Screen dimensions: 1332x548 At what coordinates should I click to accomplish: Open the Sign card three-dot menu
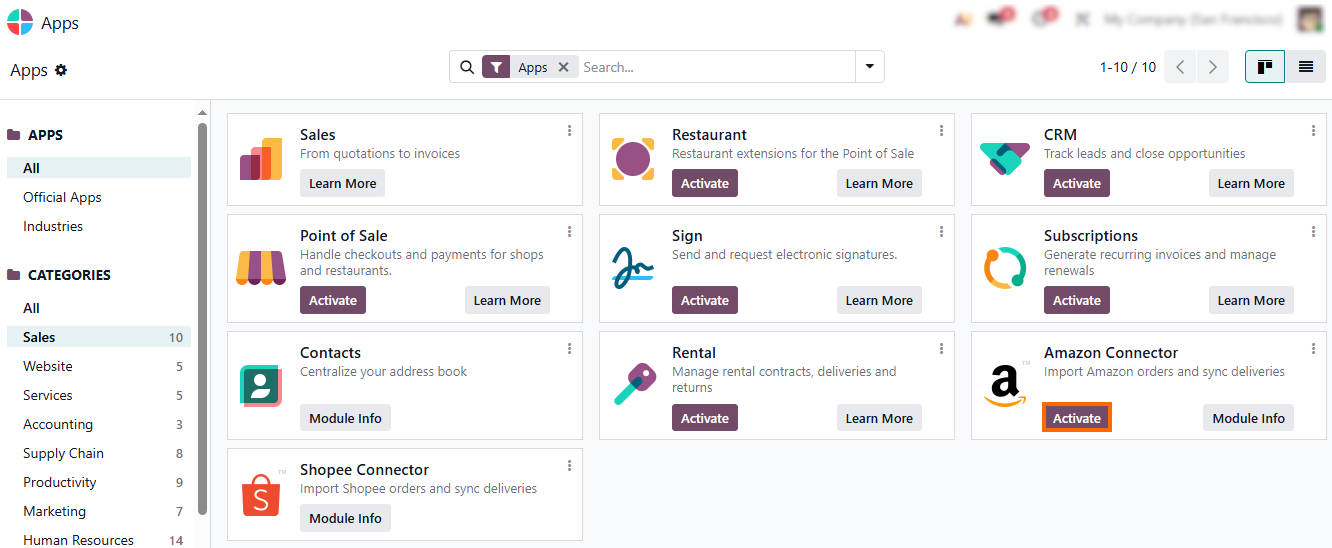(x=941, y=232)
